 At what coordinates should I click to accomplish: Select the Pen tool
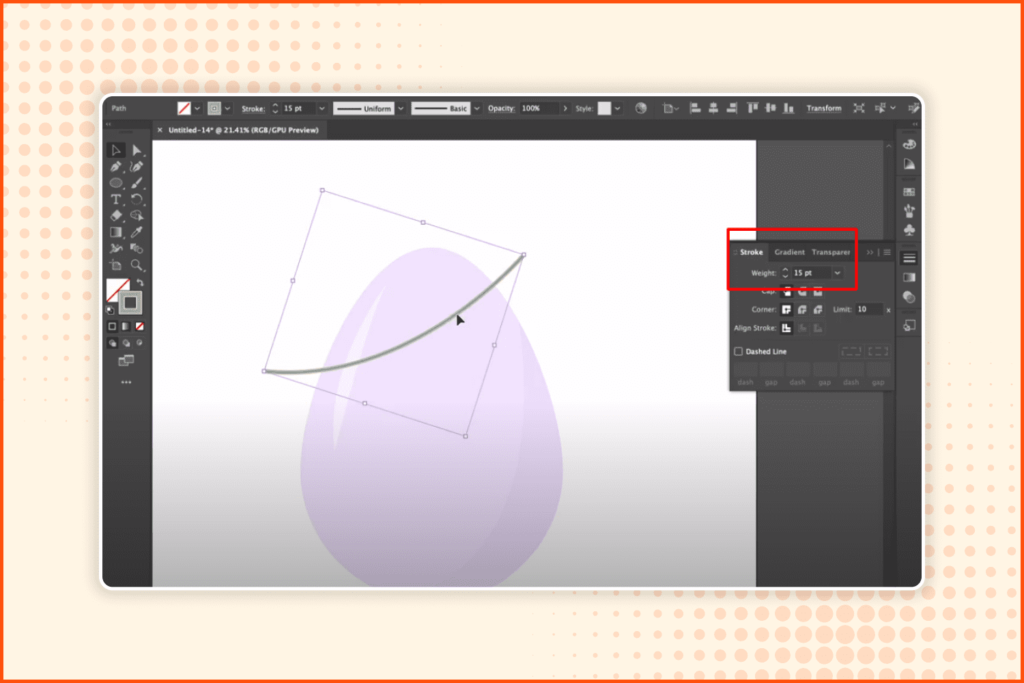pos(114,168)
